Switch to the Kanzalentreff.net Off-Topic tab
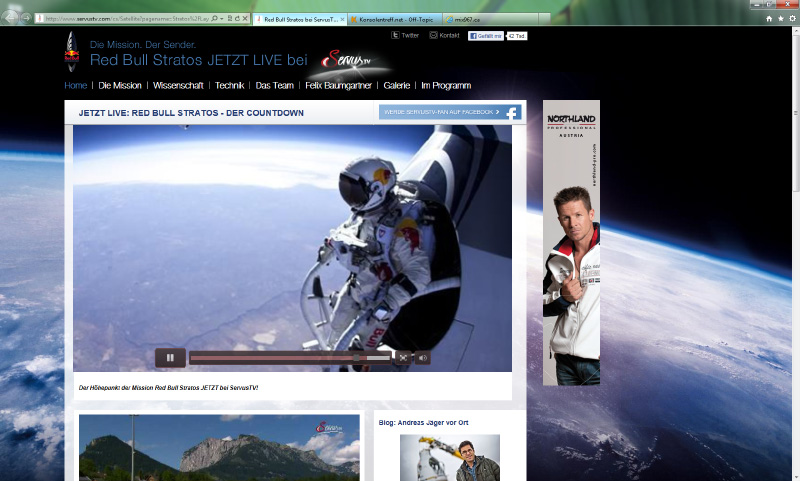The image size is (800, 481). [x=395, y=19]
